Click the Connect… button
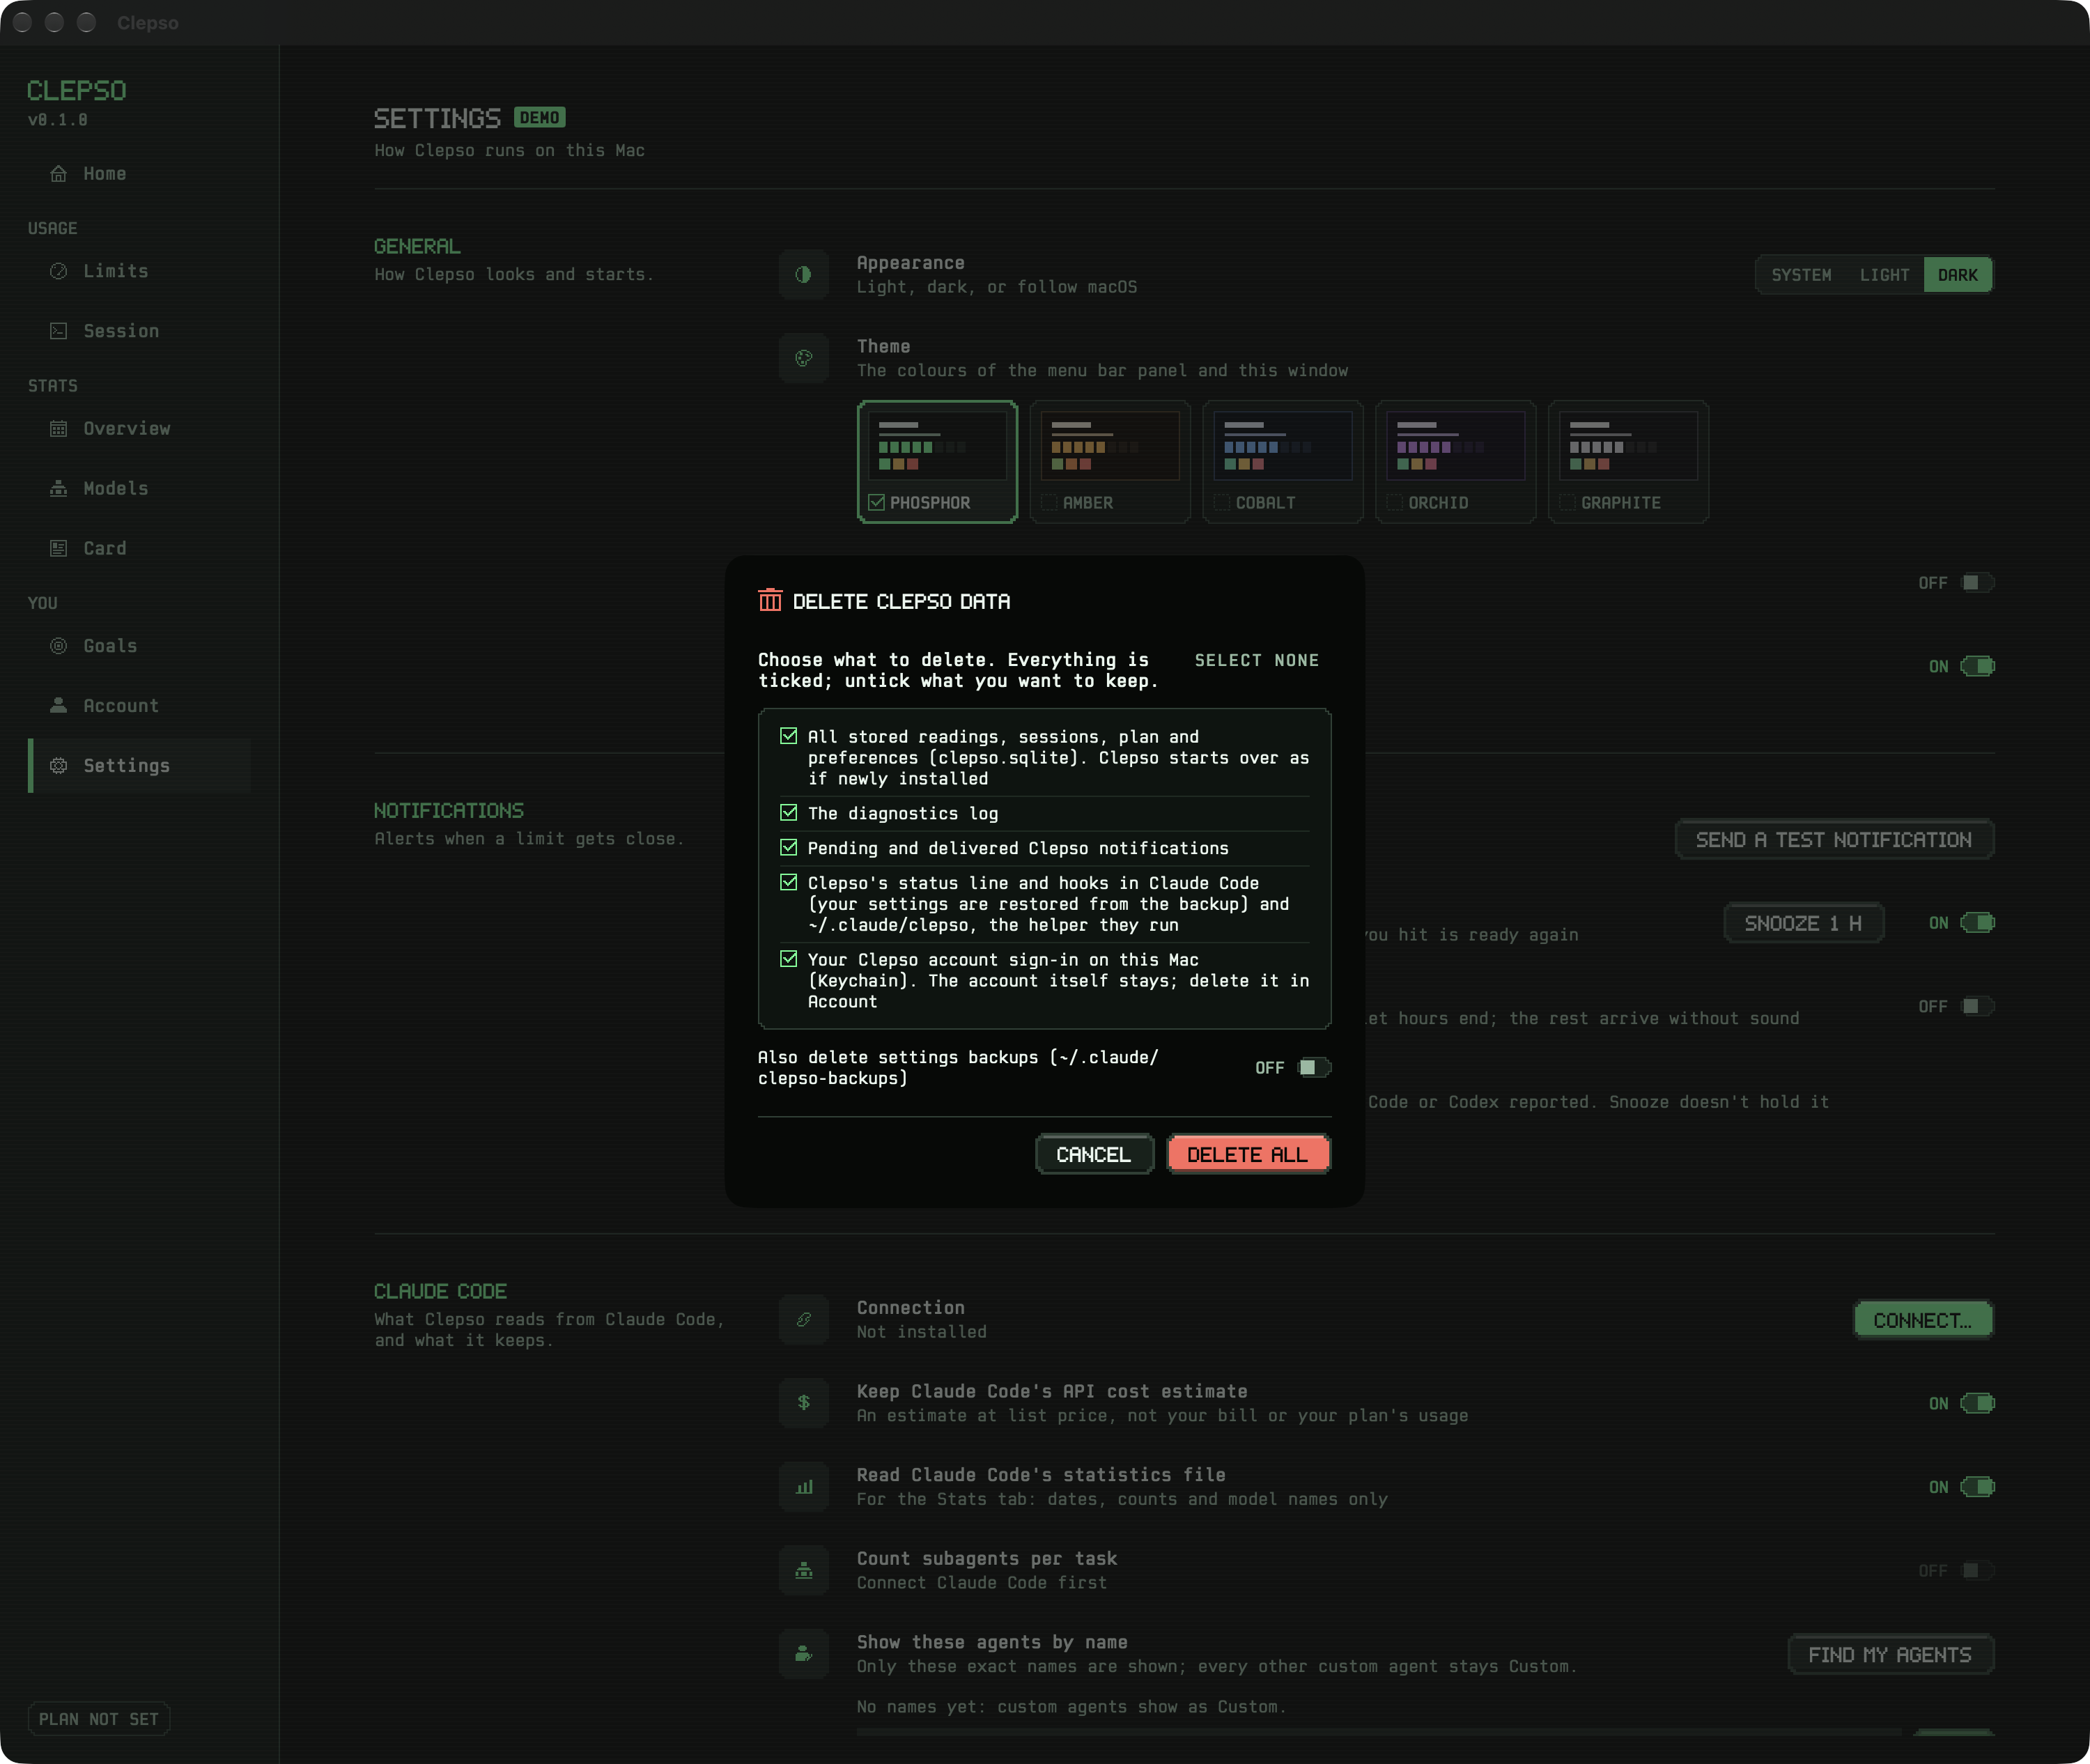 tap(1923, 1320)
